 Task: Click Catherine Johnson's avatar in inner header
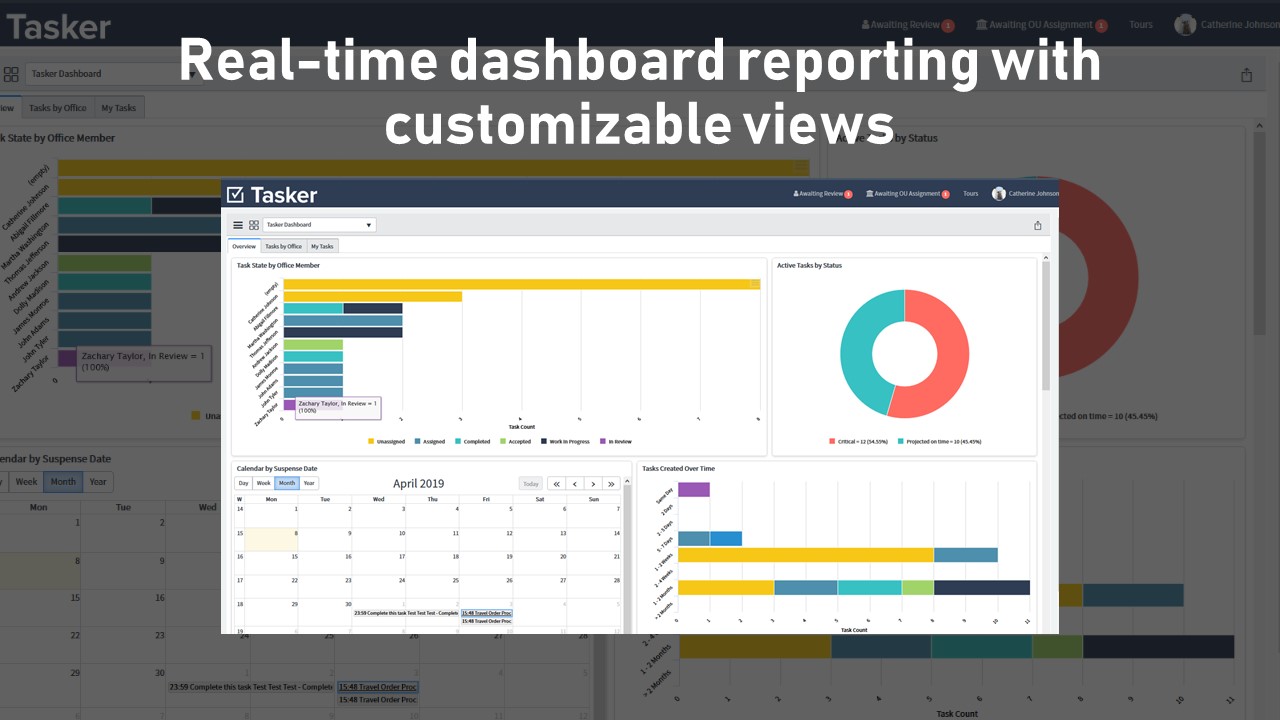pos(998,194)
